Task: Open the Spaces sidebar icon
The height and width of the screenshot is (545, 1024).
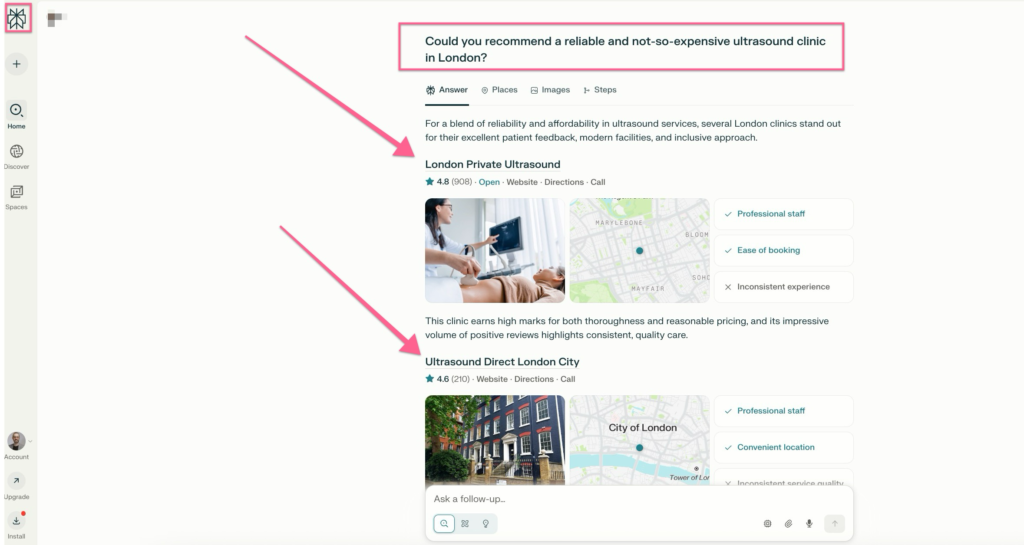Action: 16,192
